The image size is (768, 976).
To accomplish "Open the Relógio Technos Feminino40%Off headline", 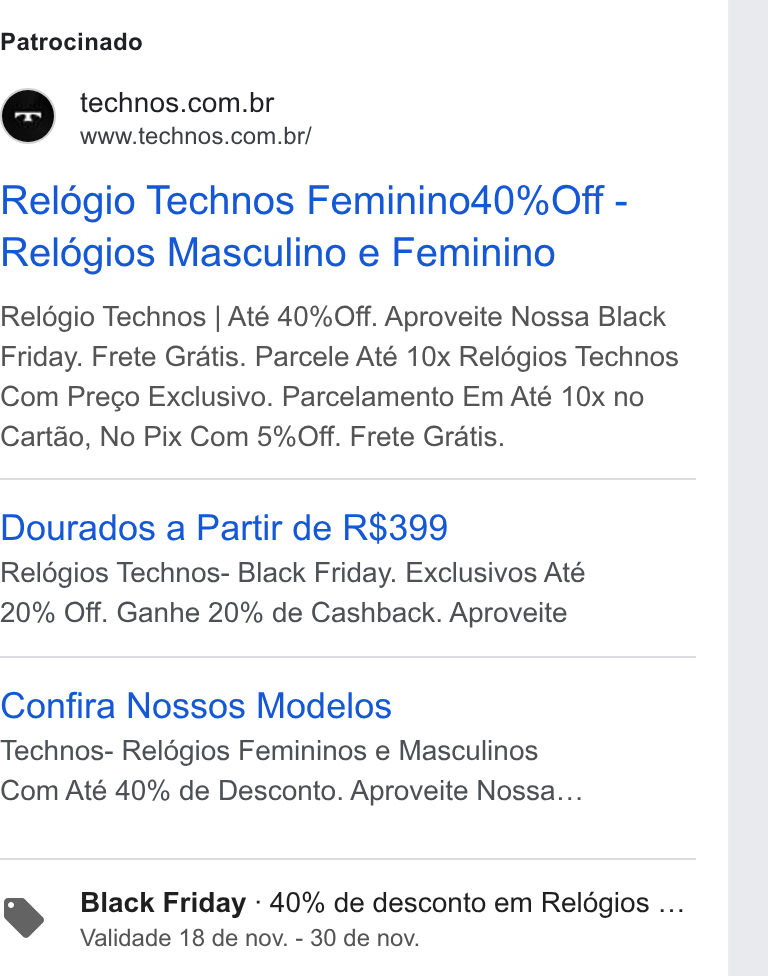I will coord(314,201).
